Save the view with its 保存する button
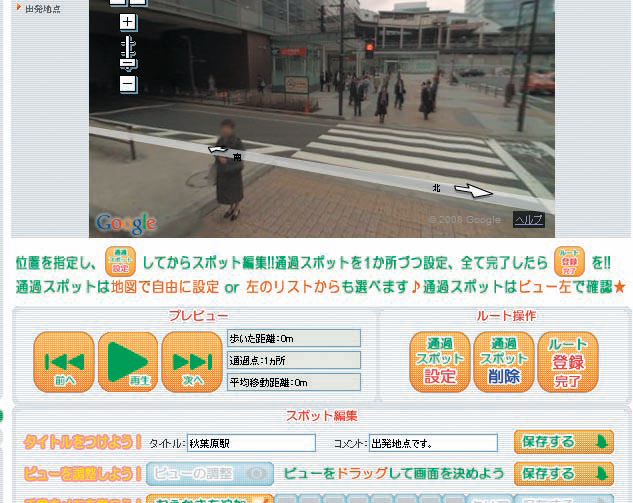The height and width of the screenshot is (503, 633). point(564,474)
